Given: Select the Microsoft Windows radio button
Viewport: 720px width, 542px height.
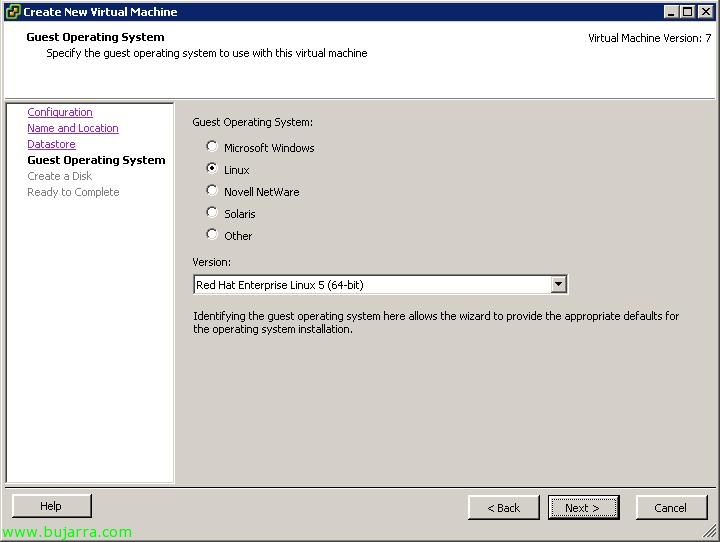Looking at the screenshot, I should click(212, 147).
